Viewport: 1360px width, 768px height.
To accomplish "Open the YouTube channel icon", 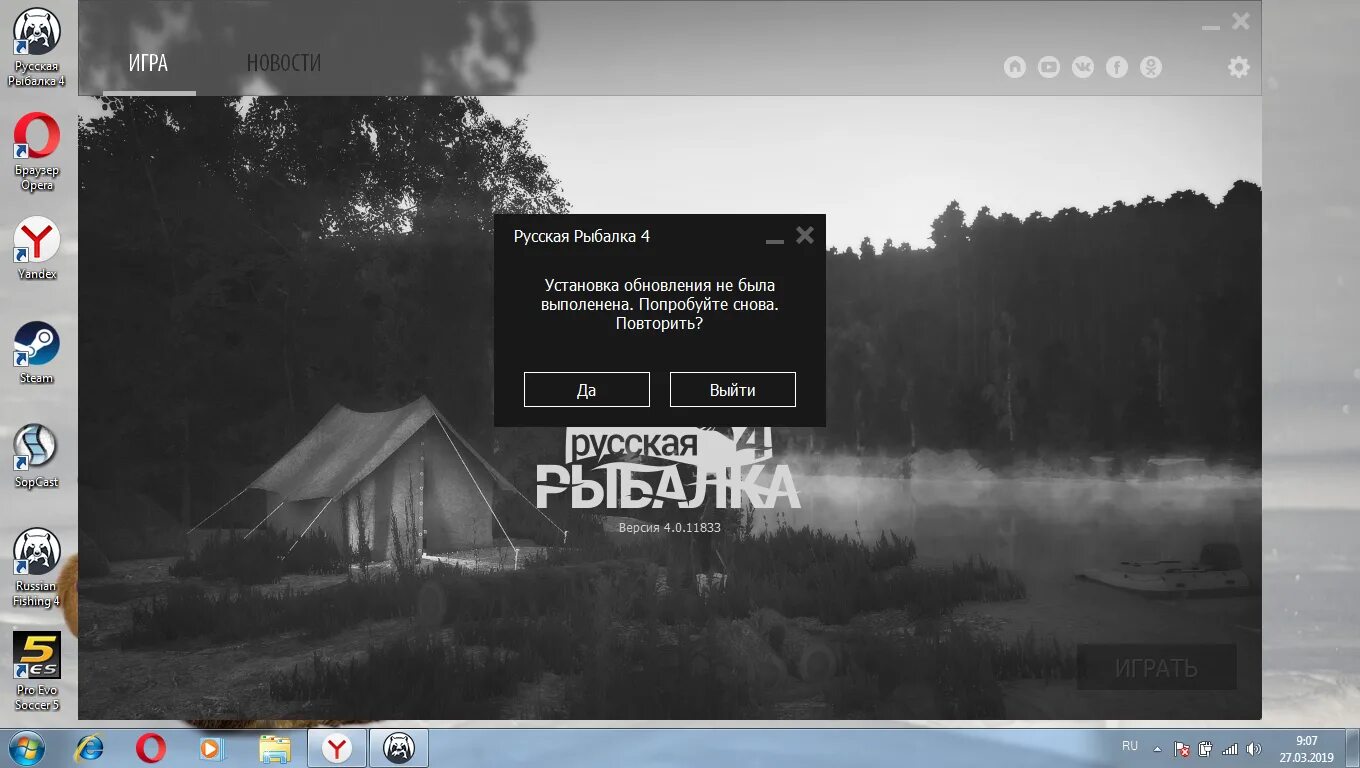I will (x=1049, y=67).
